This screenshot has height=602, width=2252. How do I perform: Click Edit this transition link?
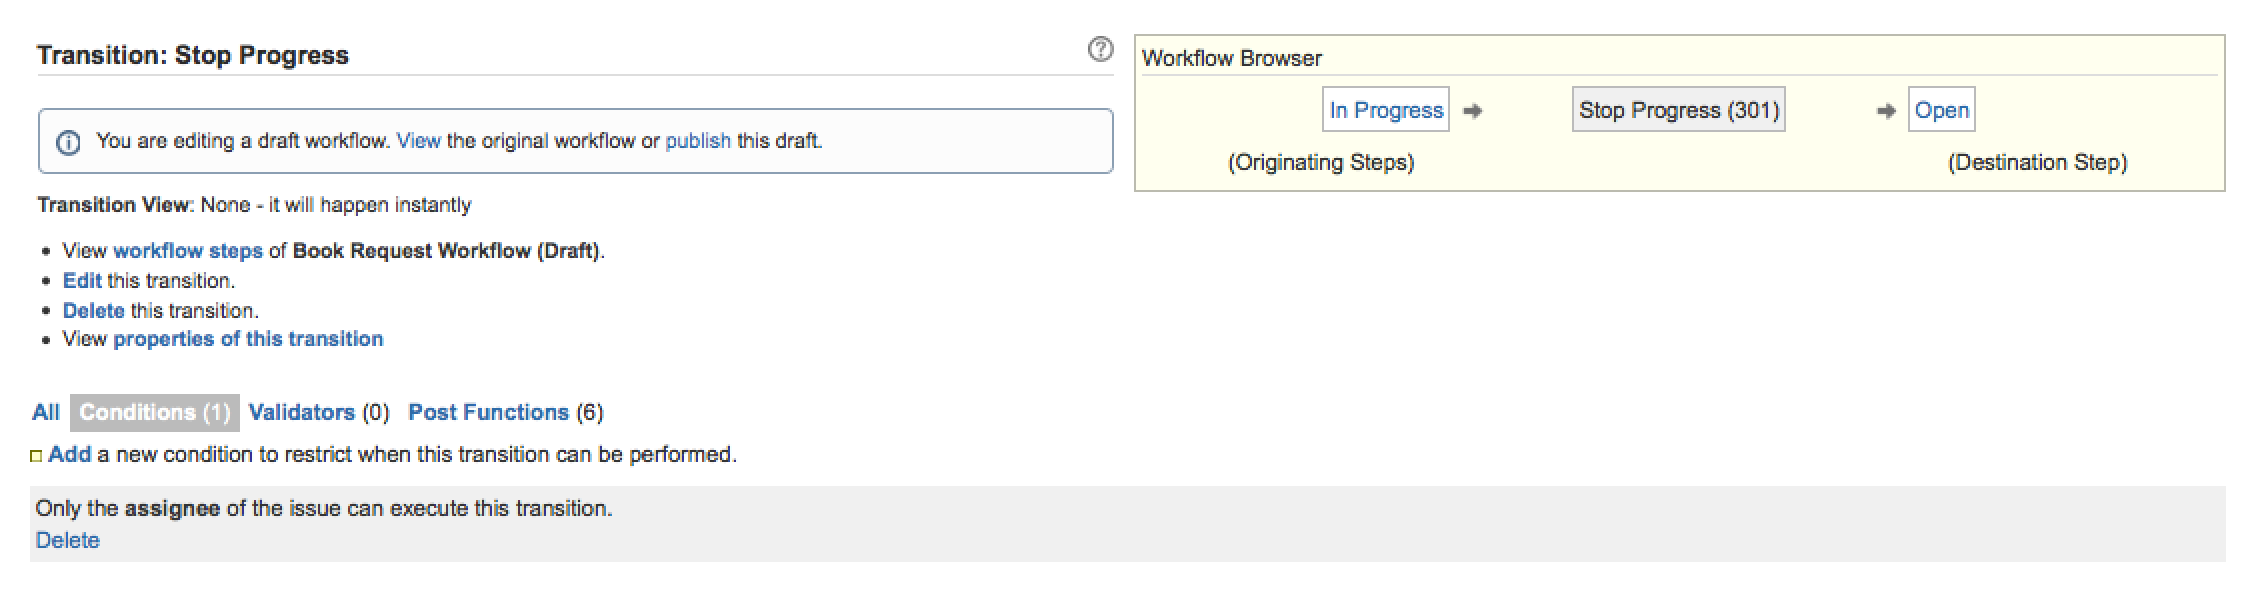pos(82,281)
